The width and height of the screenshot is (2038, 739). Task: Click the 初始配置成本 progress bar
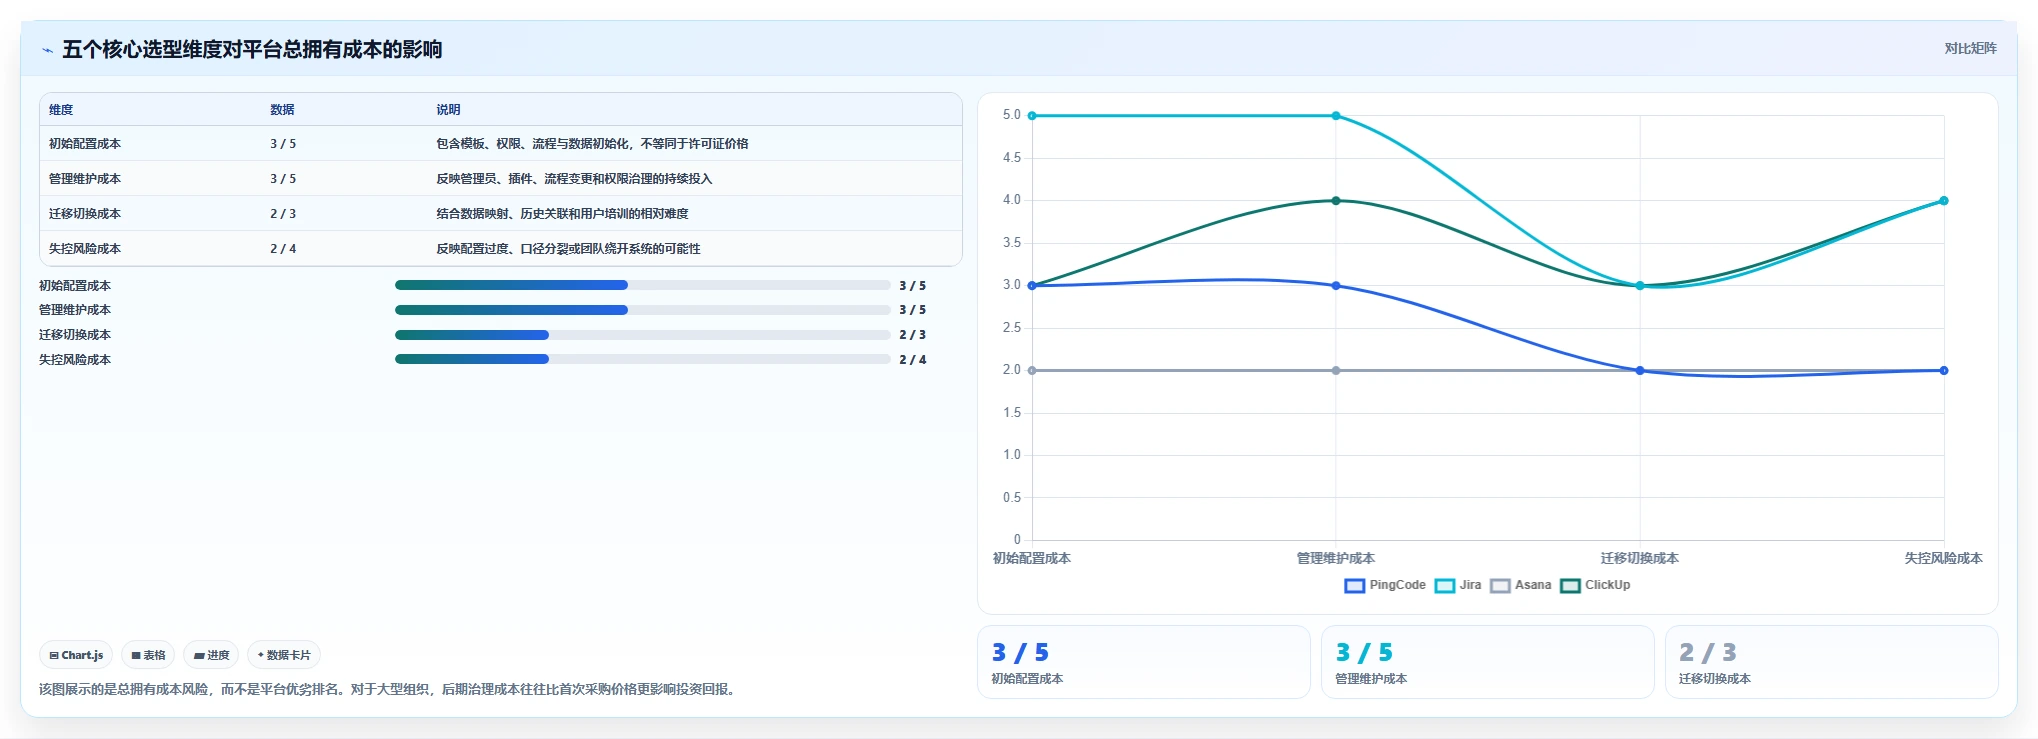point(642,285)
